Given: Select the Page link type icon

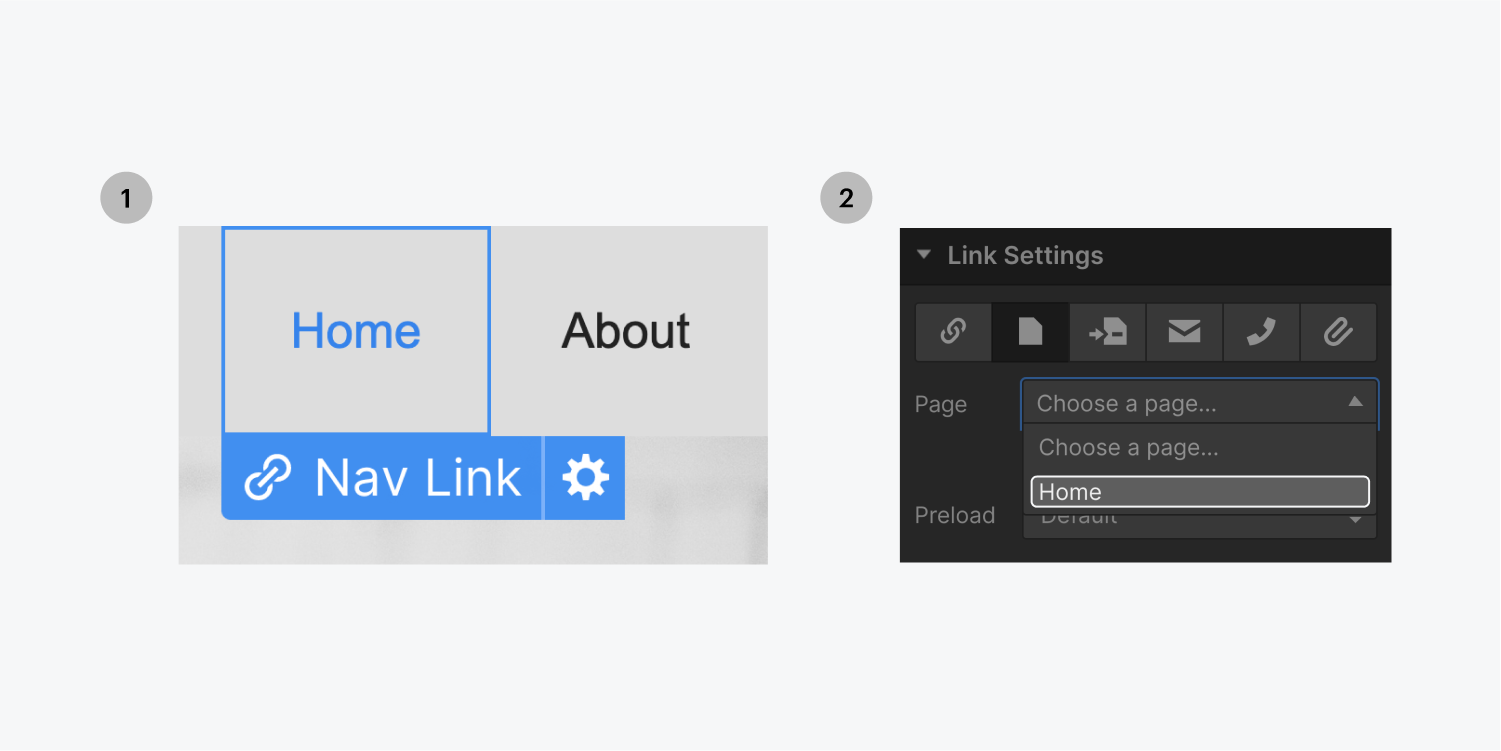Looking at the screenshot, I should [1030, 332].
